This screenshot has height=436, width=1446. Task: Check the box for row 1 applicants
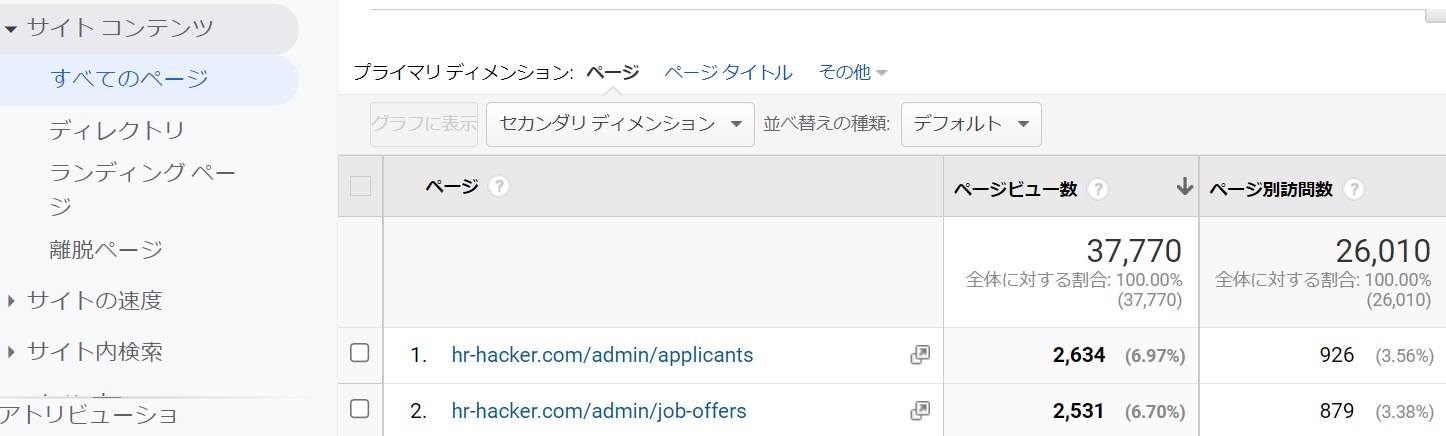click(x=360, y=353)
